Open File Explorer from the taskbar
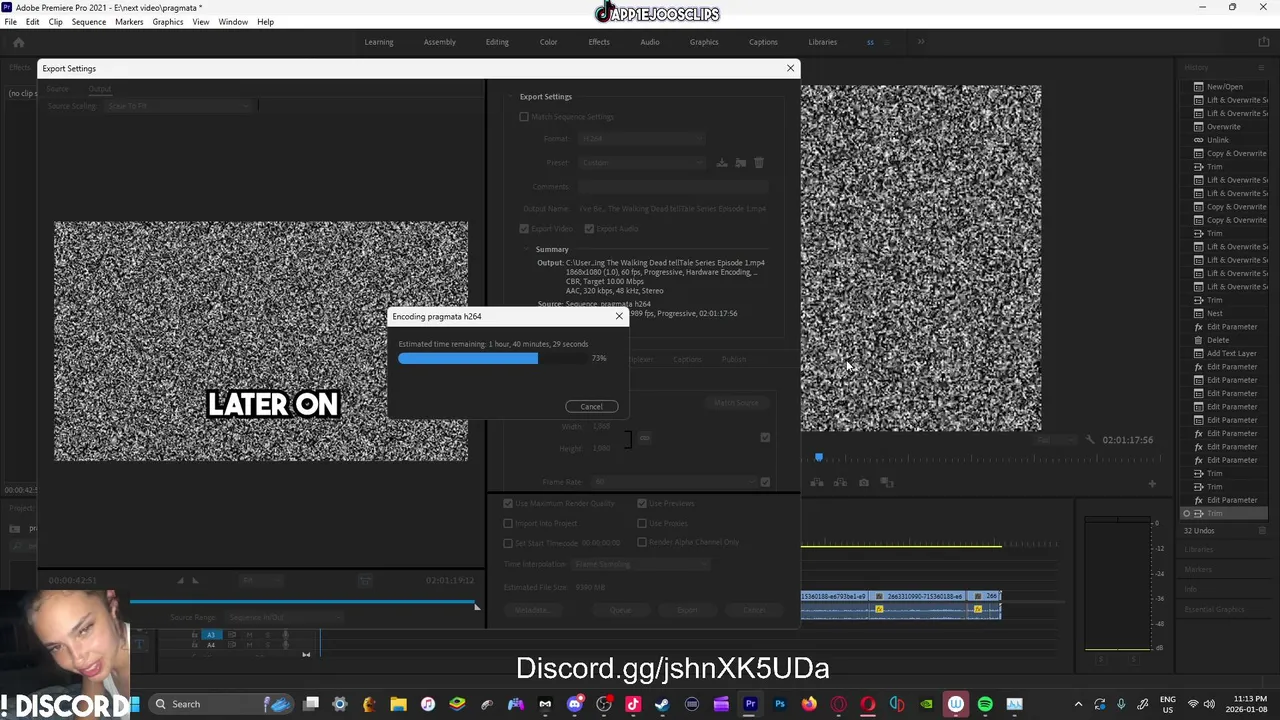 pos(398,704)
